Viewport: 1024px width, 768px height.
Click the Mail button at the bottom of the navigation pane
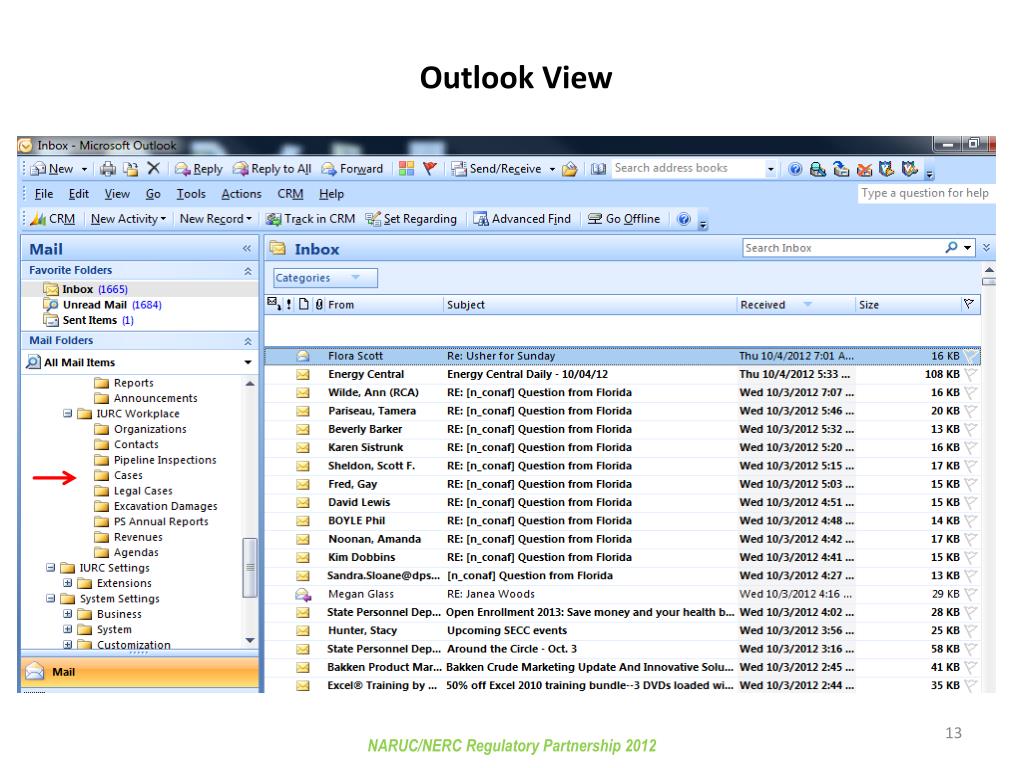(140, 672)
